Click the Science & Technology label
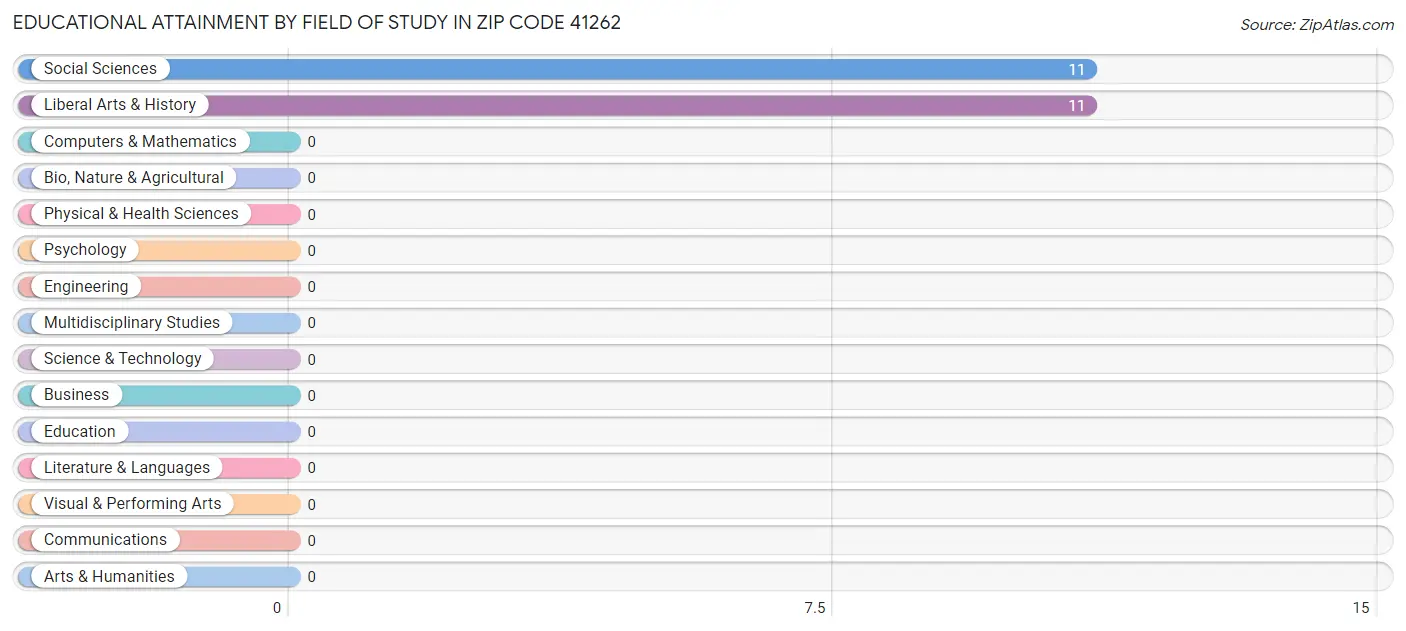1406x631 pixels. 123,359
